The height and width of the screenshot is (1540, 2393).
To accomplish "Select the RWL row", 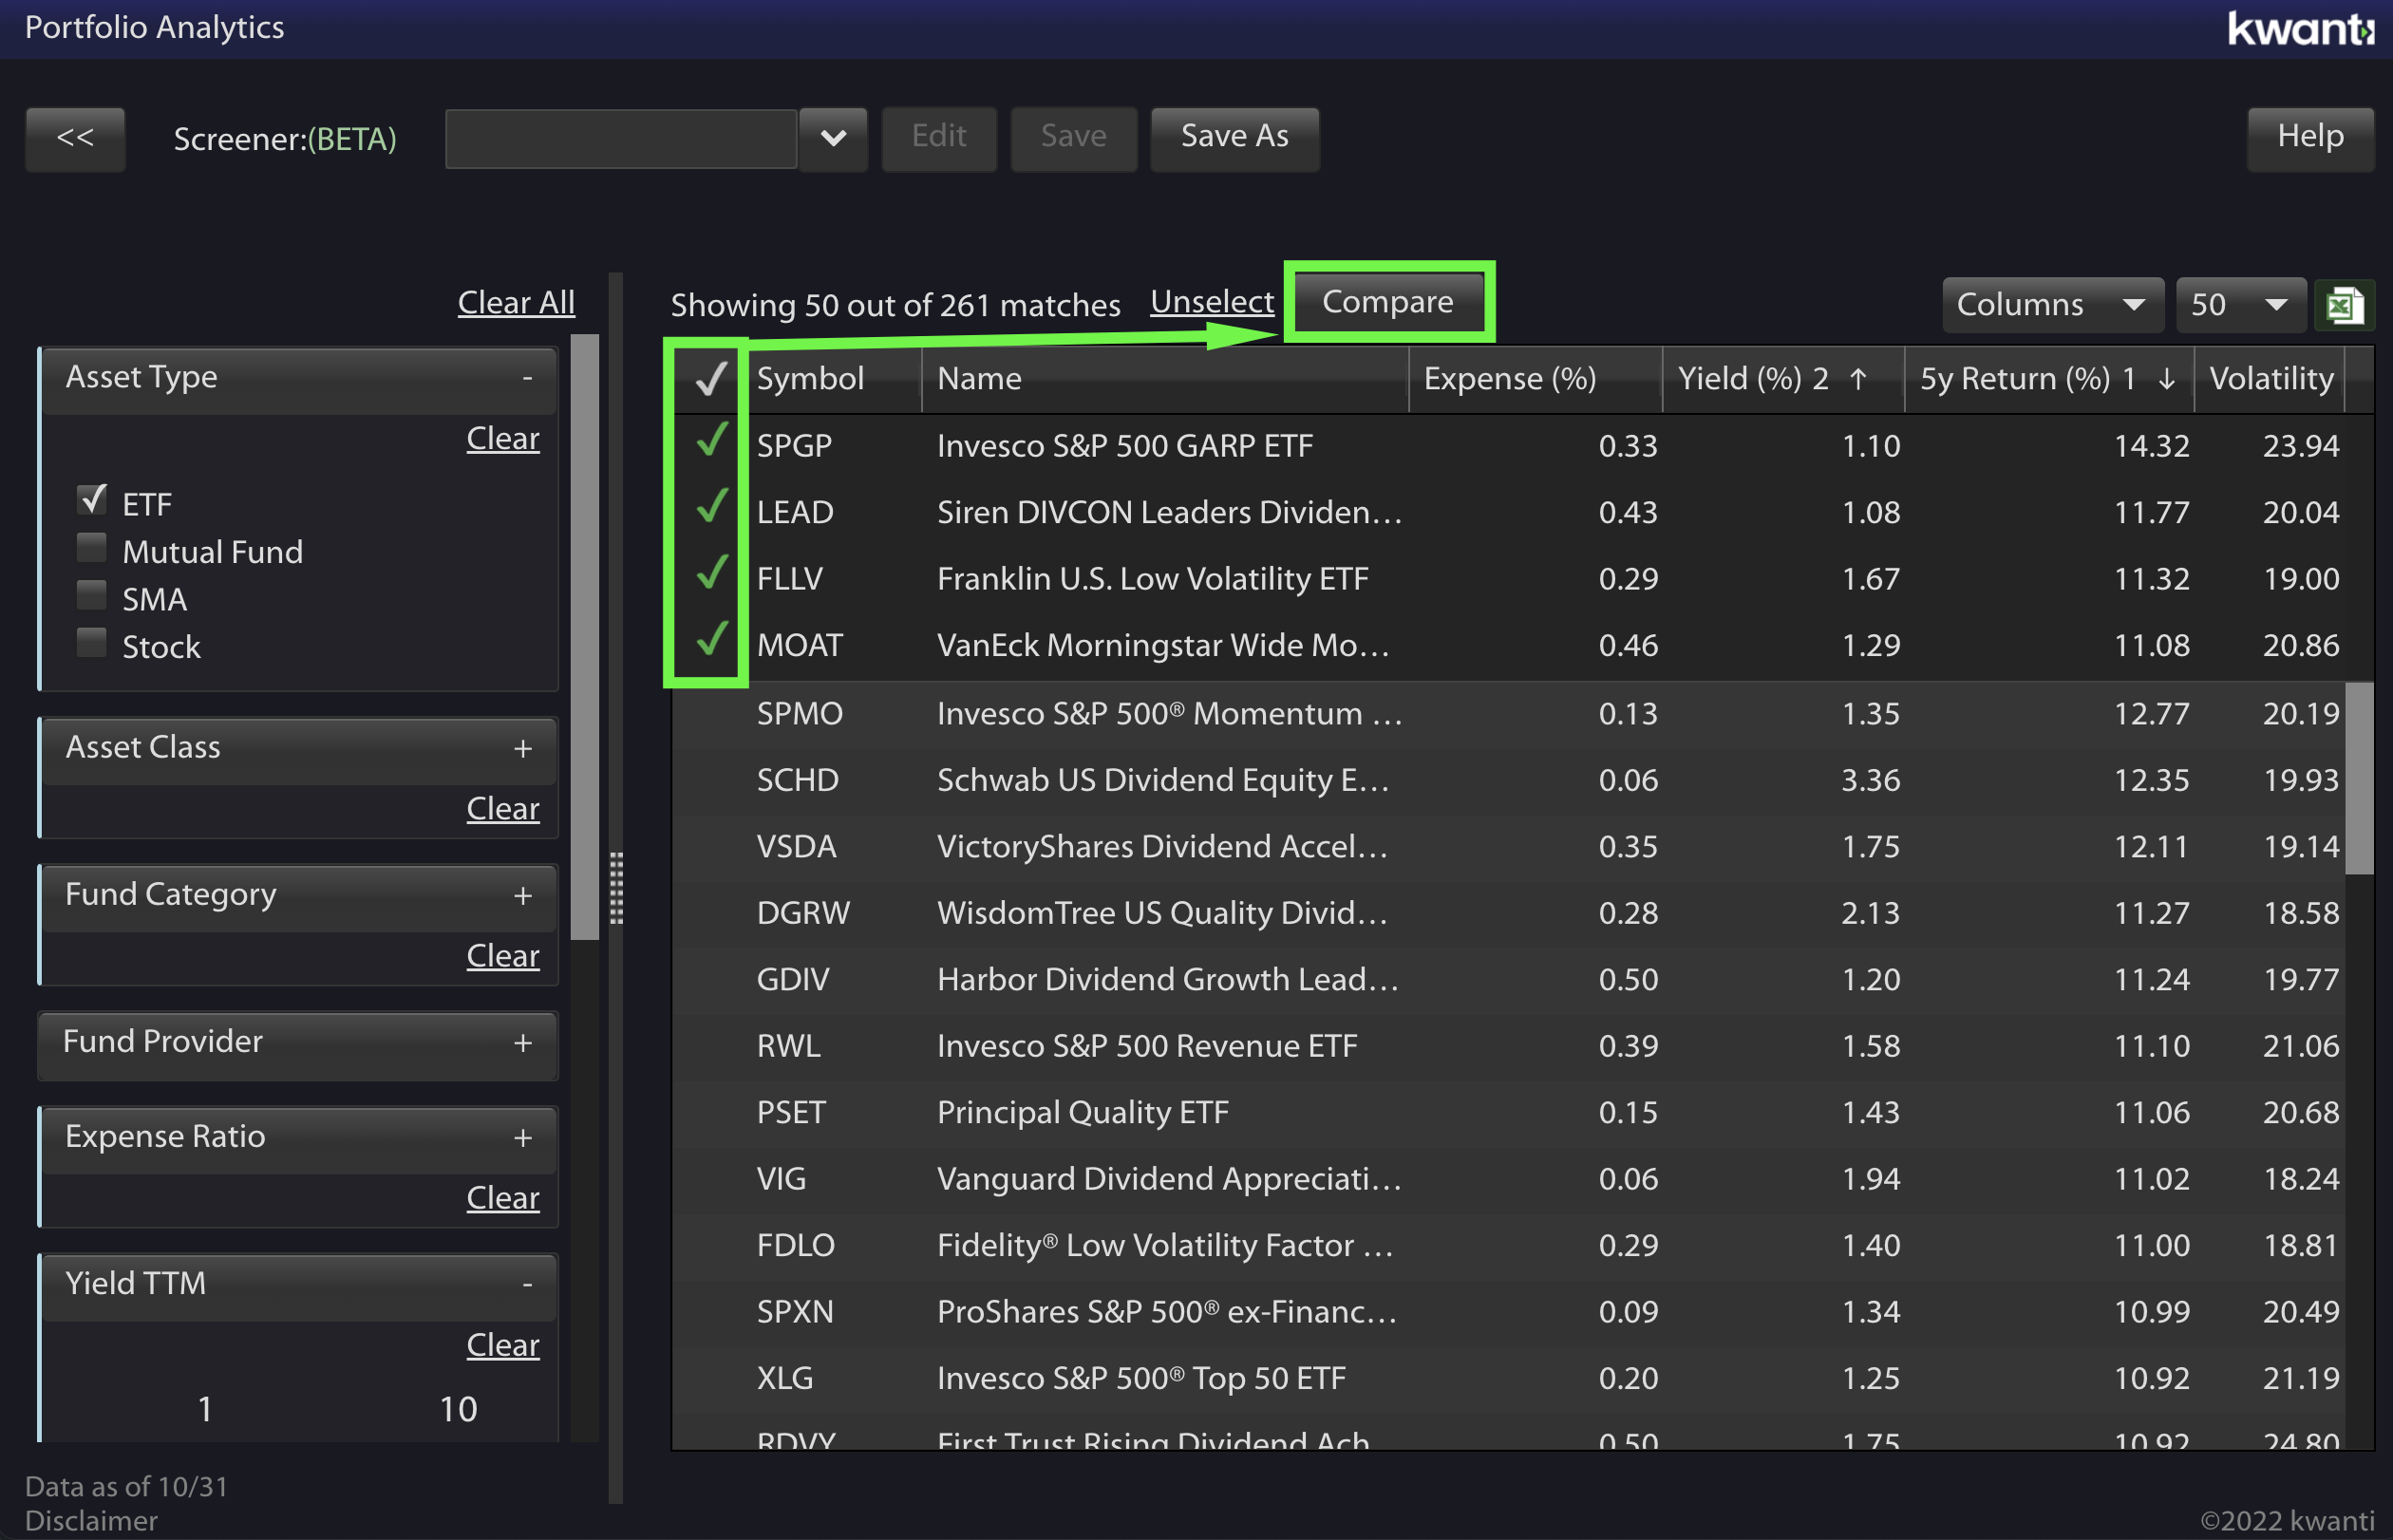I will [x=1508, y=1046].
